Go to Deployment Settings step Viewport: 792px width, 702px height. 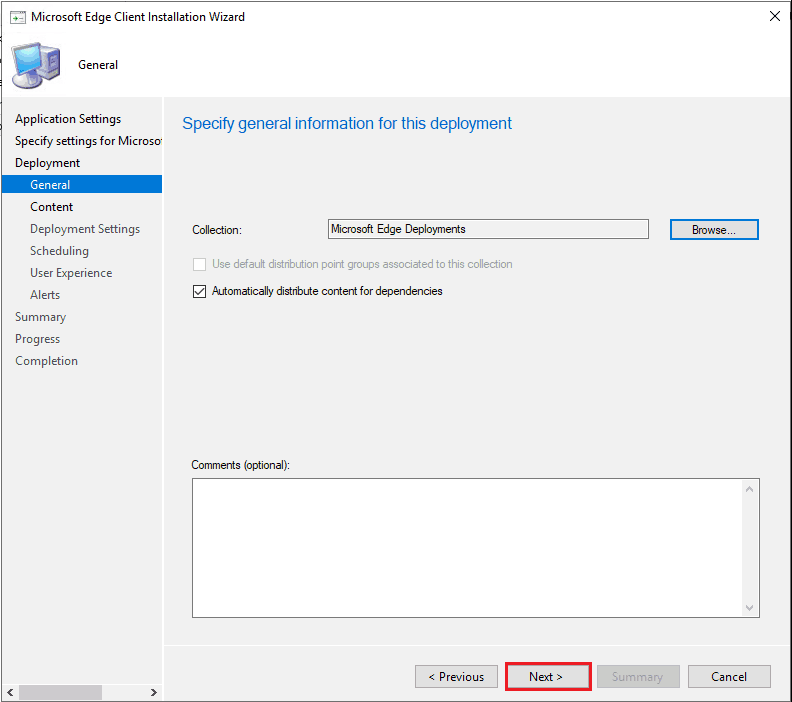point(85,229)
